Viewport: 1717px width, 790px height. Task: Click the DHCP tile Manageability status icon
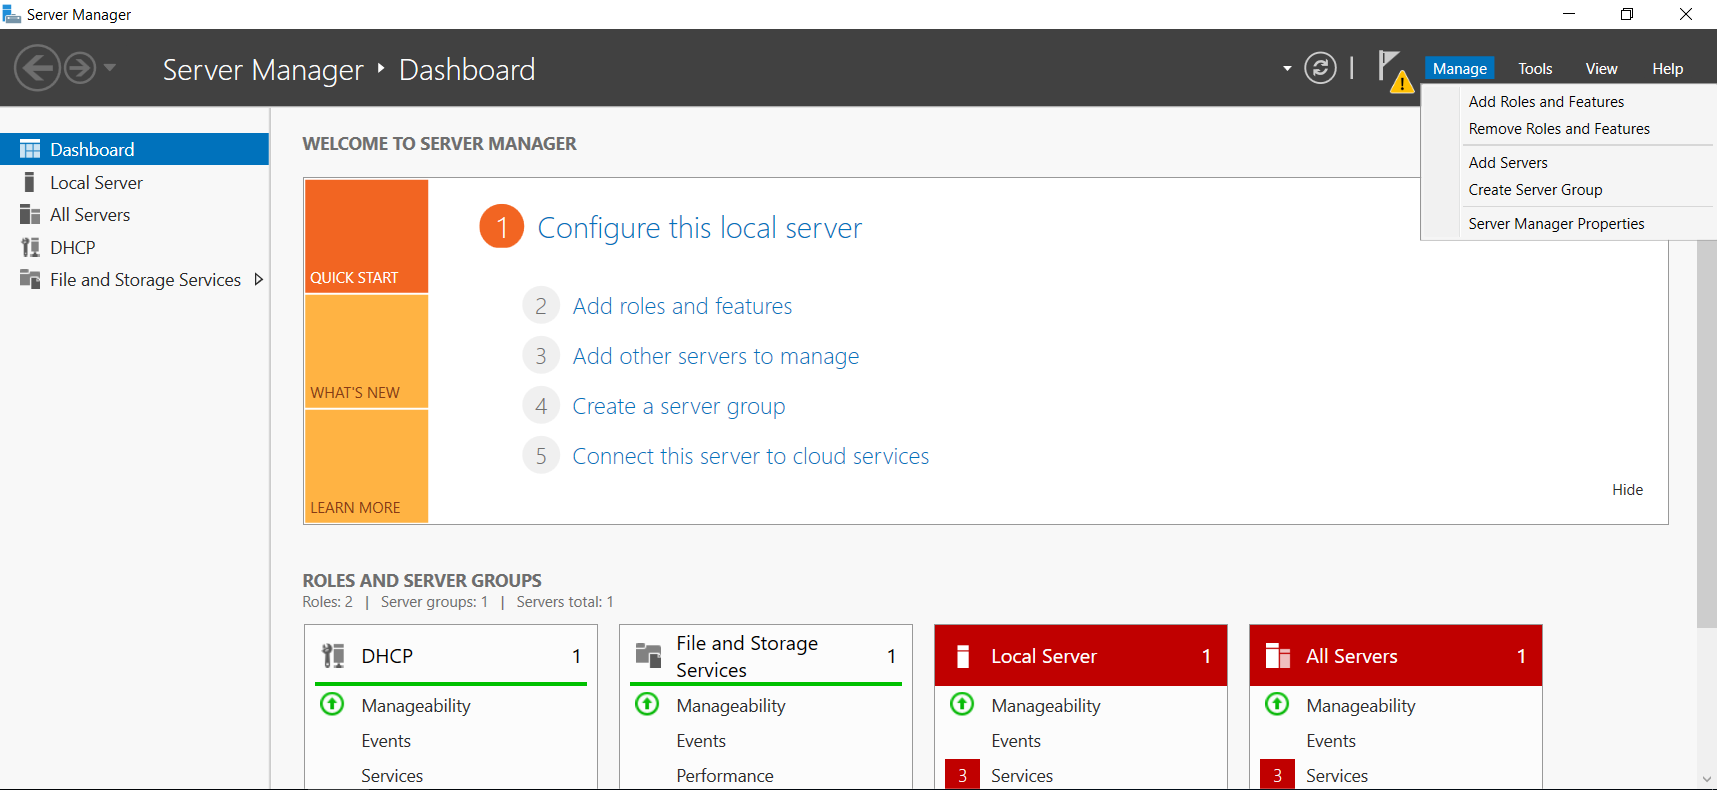click(332, 704)
